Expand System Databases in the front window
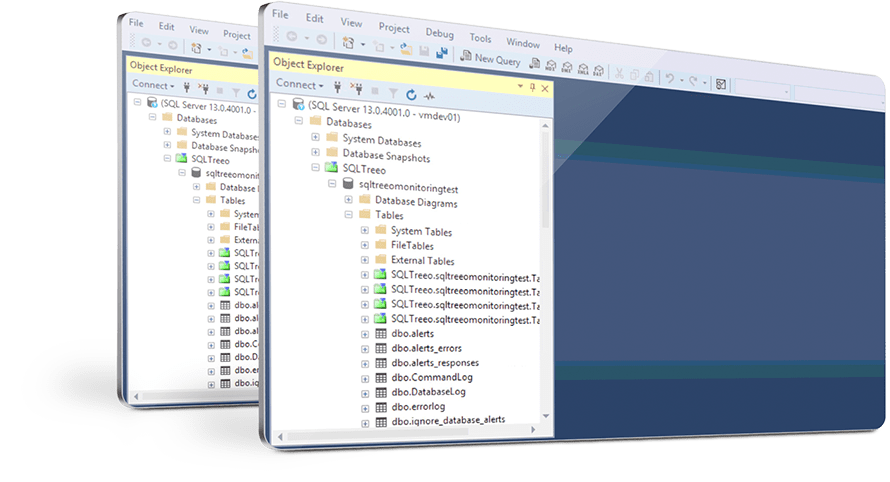This screenshot has width=890, height=482. coord(316,137)
